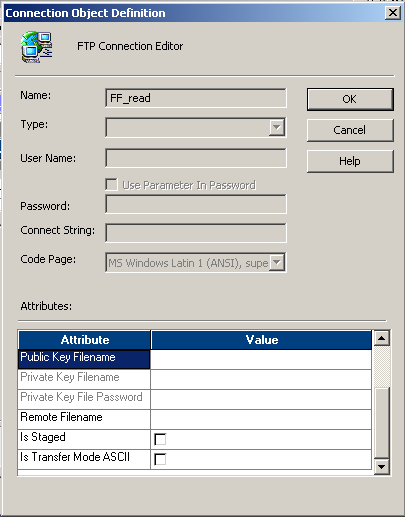Click the Attribute column header
Screen dimensions: 405x517
(x=84, y=340)
